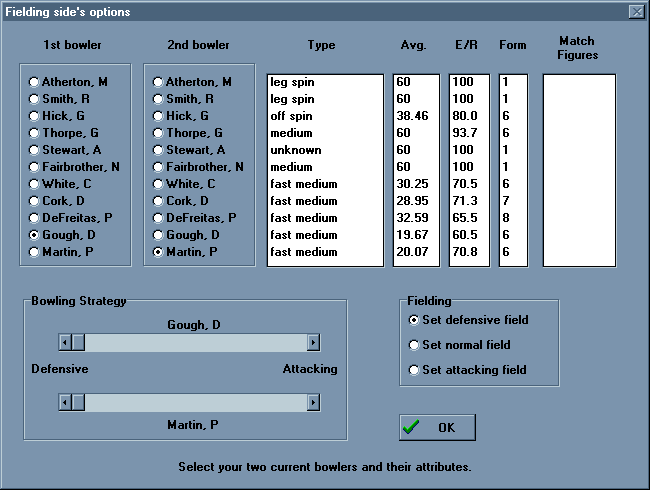
Task: Select Smith, R as 2nd bowler
Action: (158, 99)
